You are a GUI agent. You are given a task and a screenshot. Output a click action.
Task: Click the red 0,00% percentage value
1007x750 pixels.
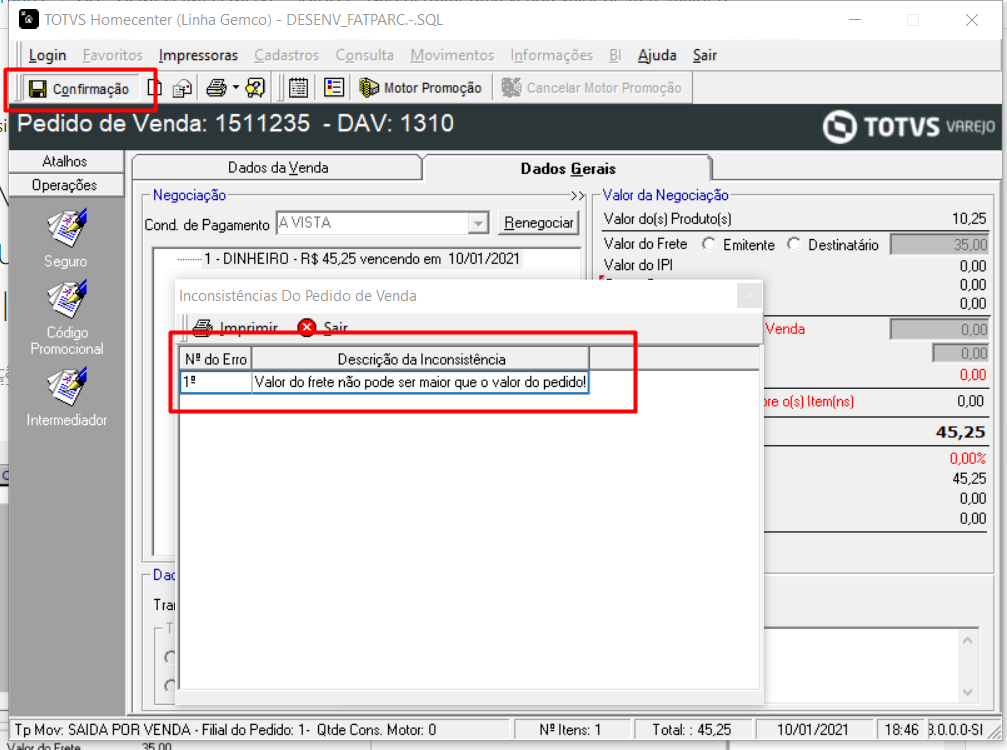968,458
